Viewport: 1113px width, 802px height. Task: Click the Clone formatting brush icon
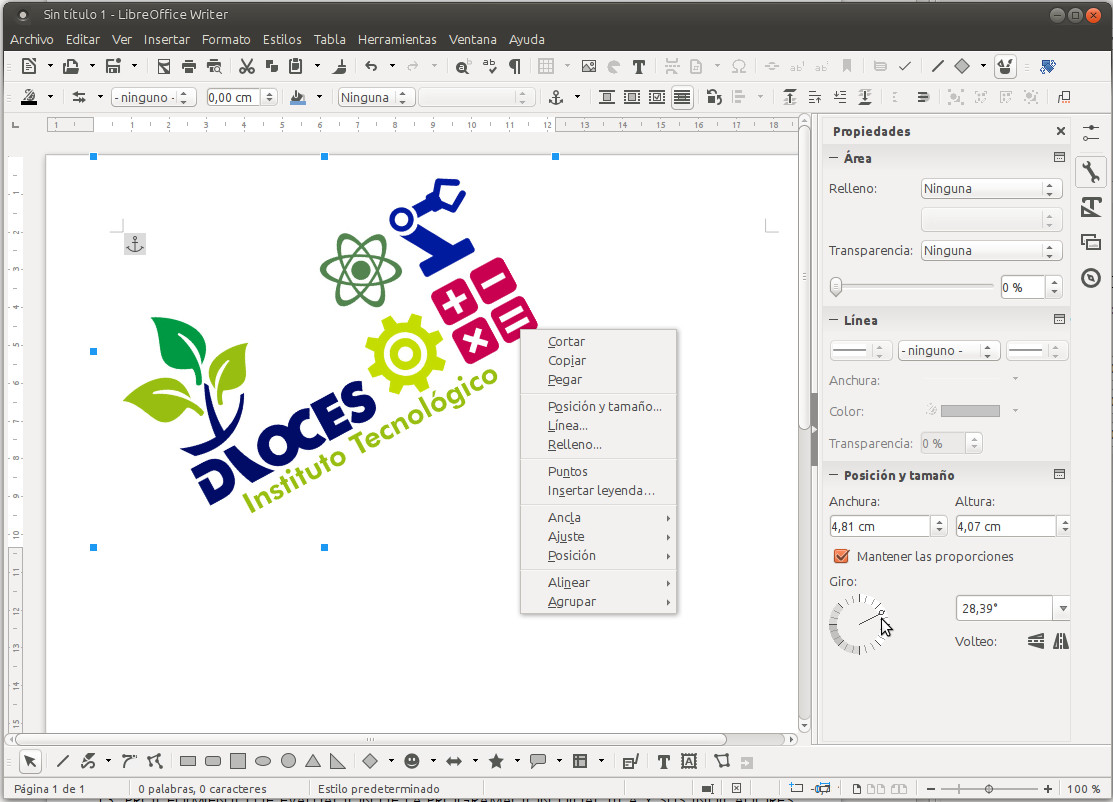coord(340,67)
